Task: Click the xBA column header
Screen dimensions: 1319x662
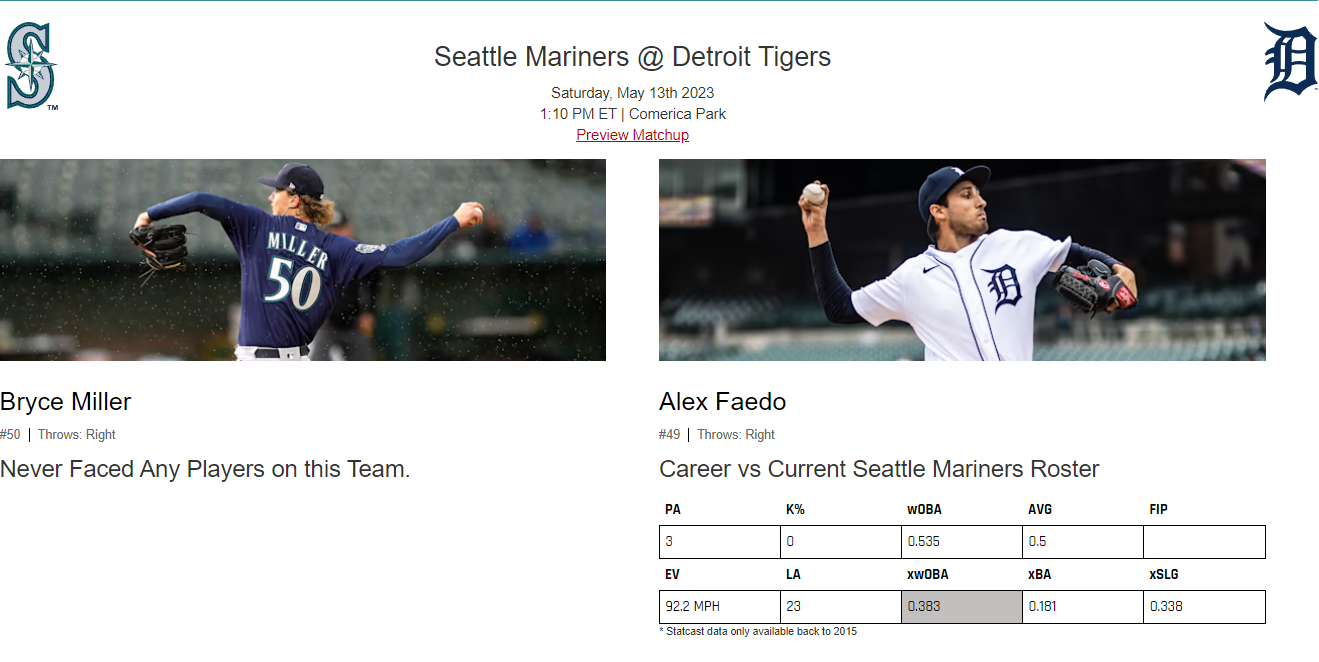Action: point(1039,575)
